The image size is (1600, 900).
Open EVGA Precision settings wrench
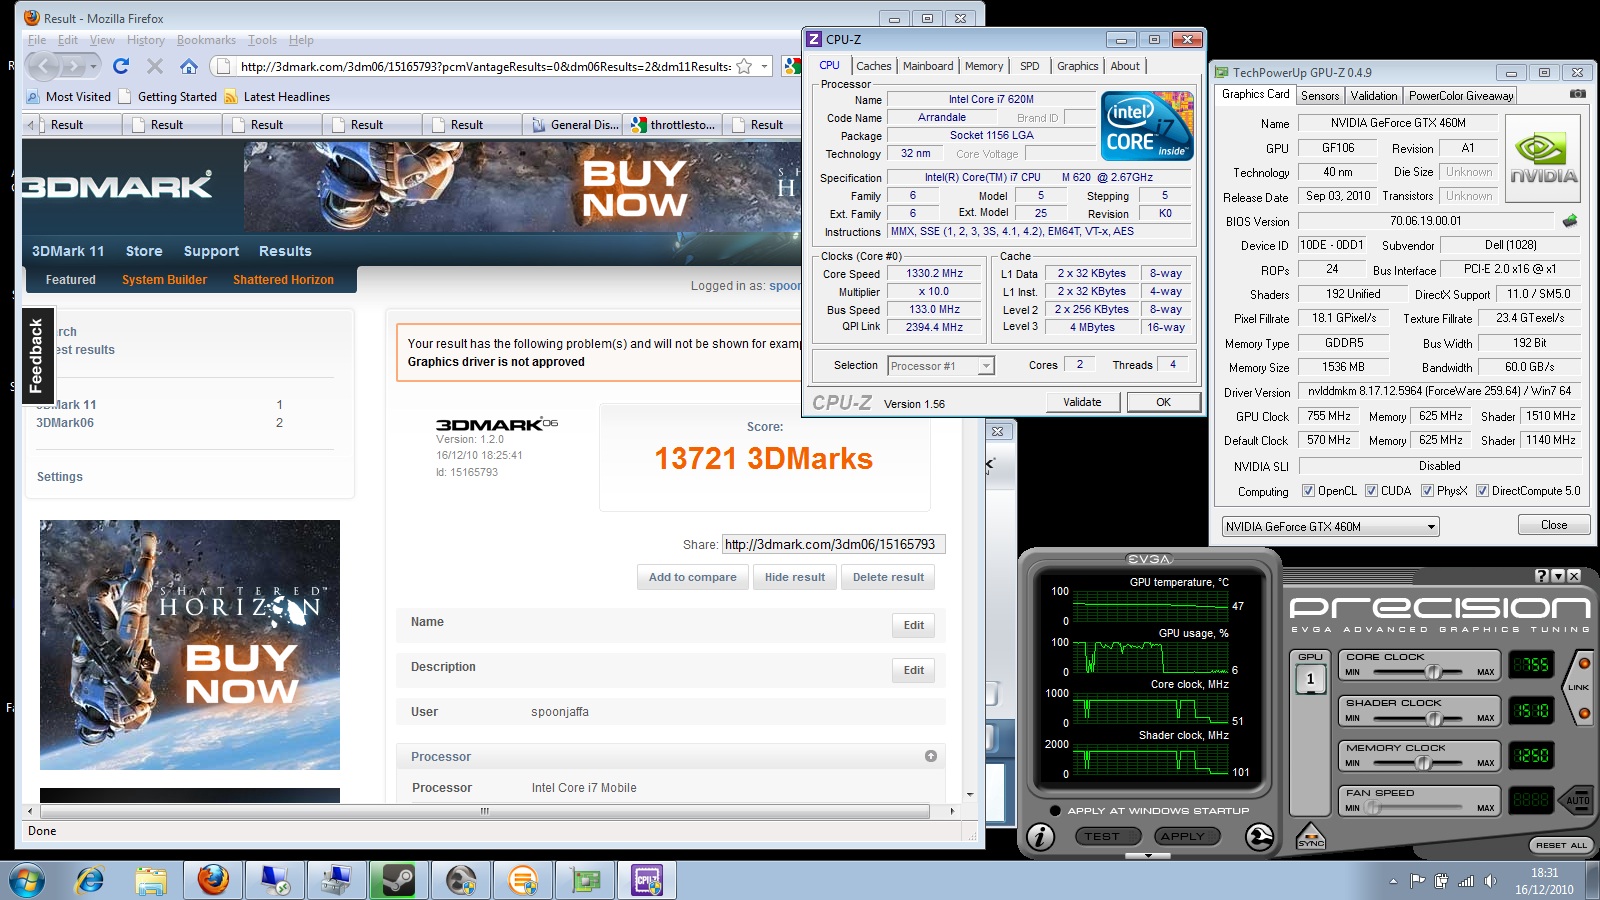tap(1260, 836)
